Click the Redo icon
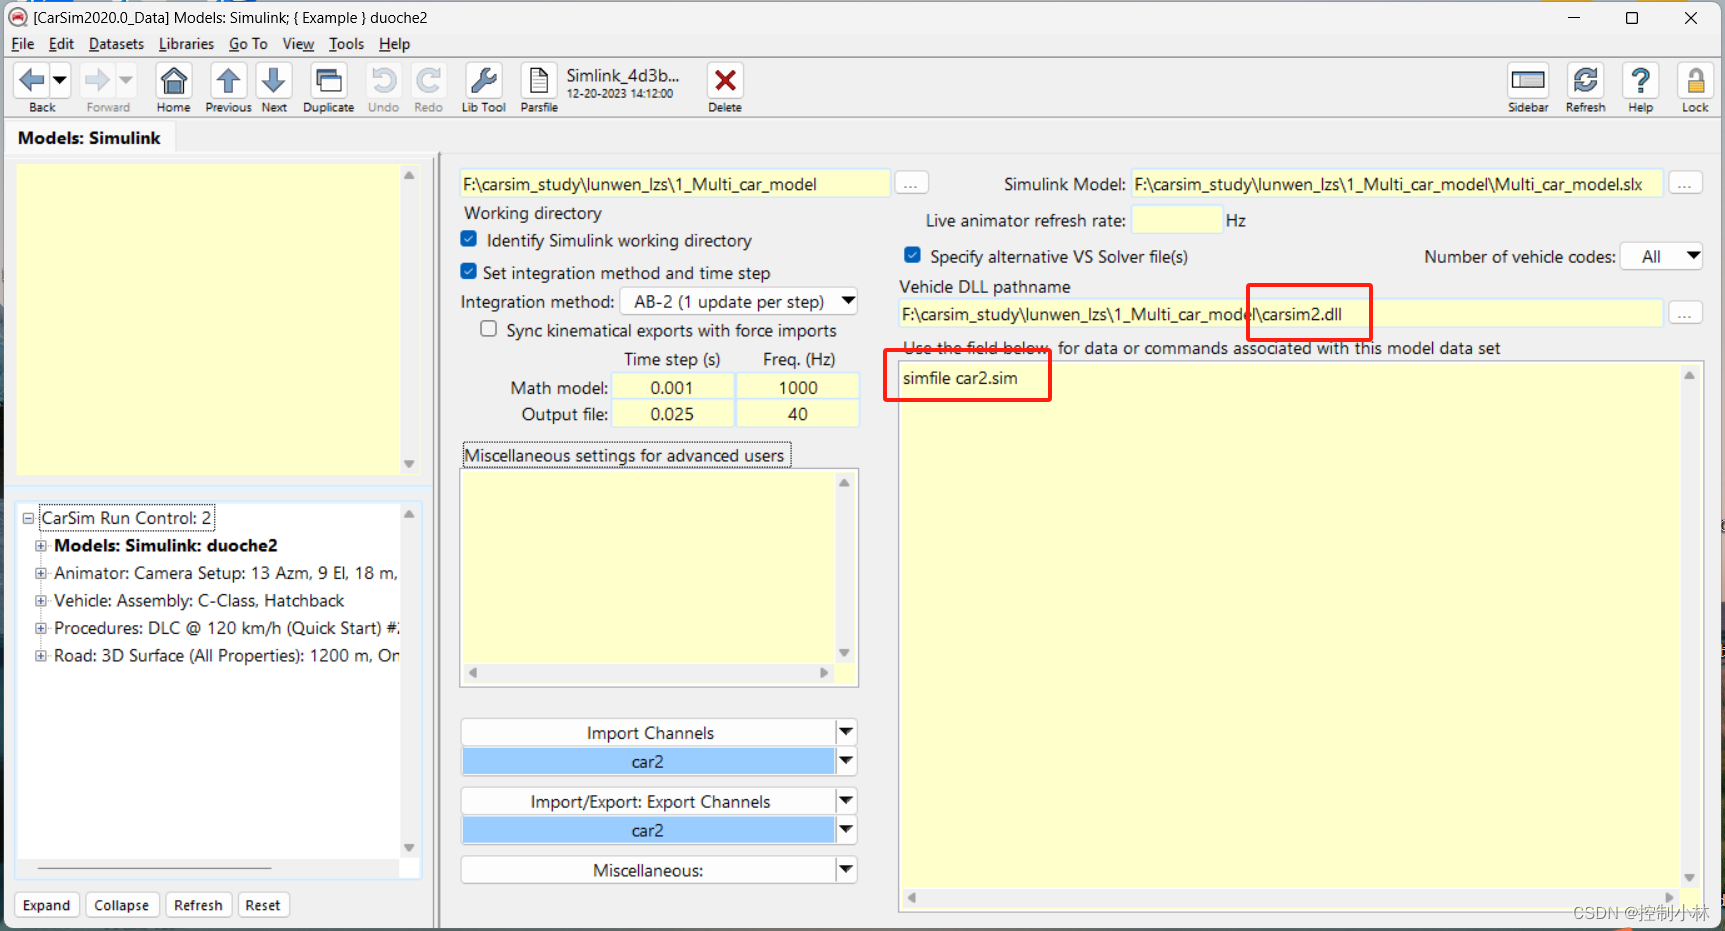The width and height of the screenshot is (1725, 931). click(x=429, y=80)
